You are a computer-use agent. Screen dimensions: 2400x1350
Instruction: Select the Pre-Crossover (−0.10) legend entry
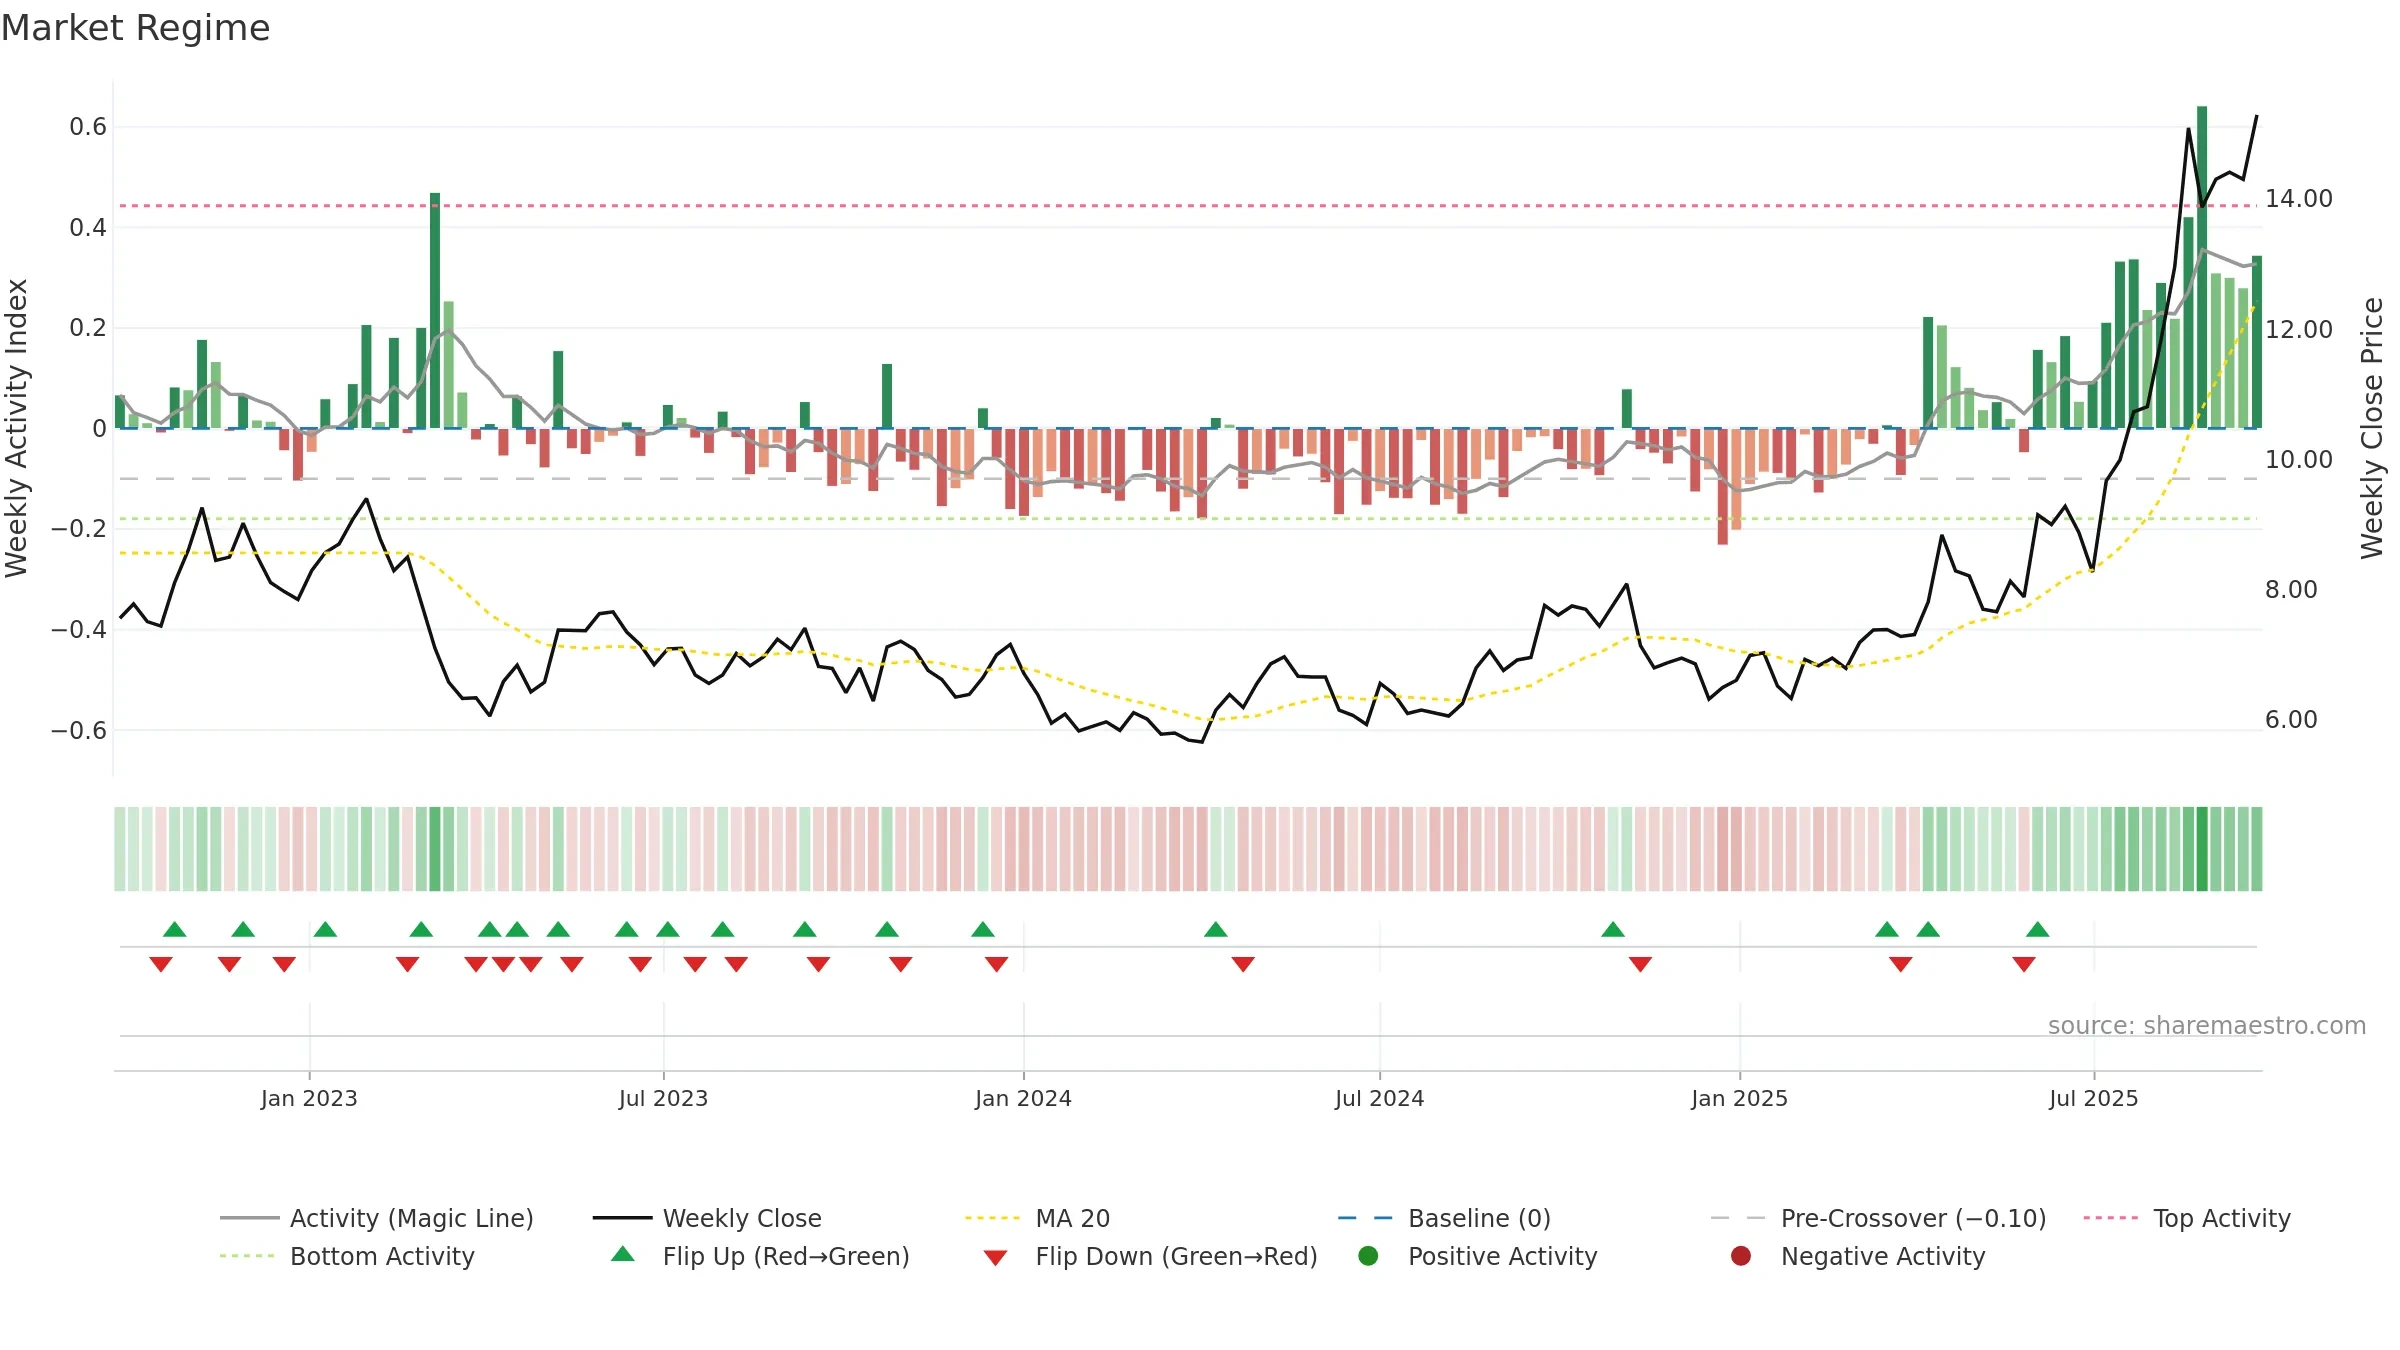pyautogui.click(x=1878, y=1218)
